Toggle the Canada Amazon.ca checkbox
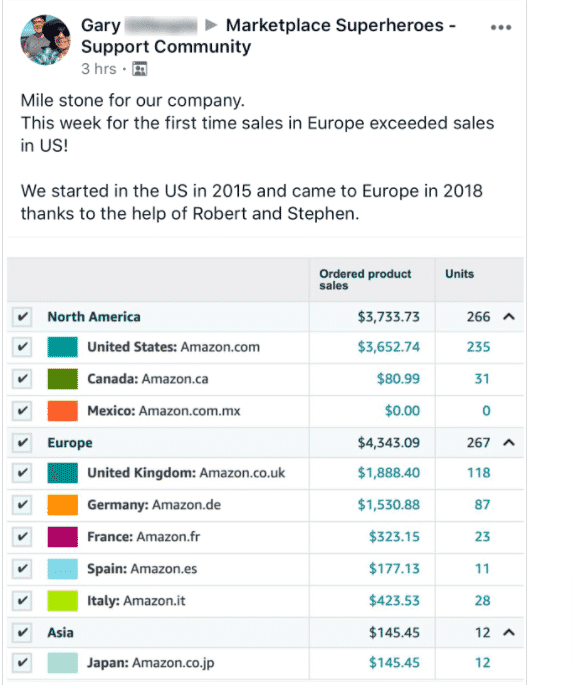 click(x=22, y=379)
